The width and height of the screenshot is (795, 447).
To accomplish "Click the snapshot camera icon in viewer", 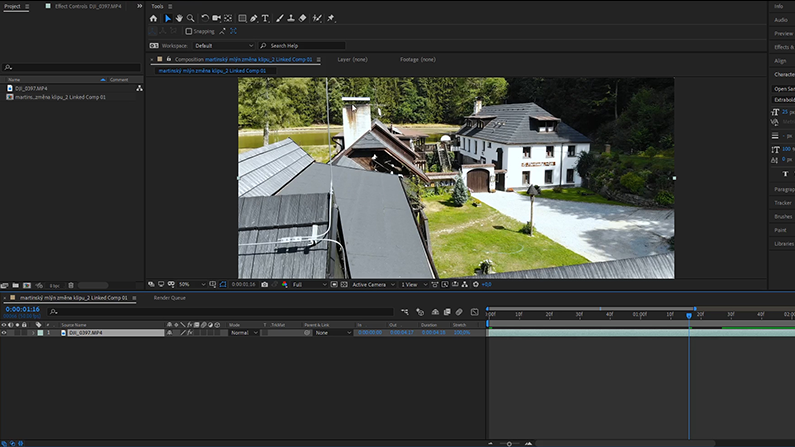I will pyautogui.click(x=265, y=285).
